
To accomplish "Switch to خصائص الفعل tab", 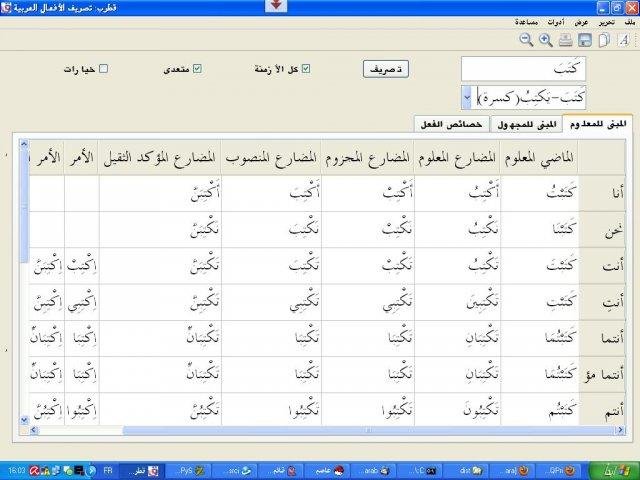I will pos(452,122).
